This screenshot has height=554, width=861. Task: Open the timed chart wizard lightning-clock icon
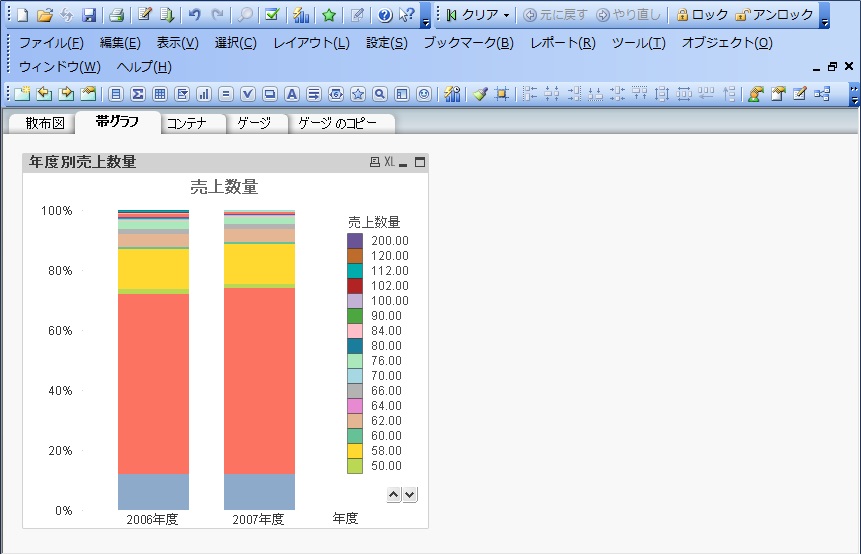click(x=452, y=94)
